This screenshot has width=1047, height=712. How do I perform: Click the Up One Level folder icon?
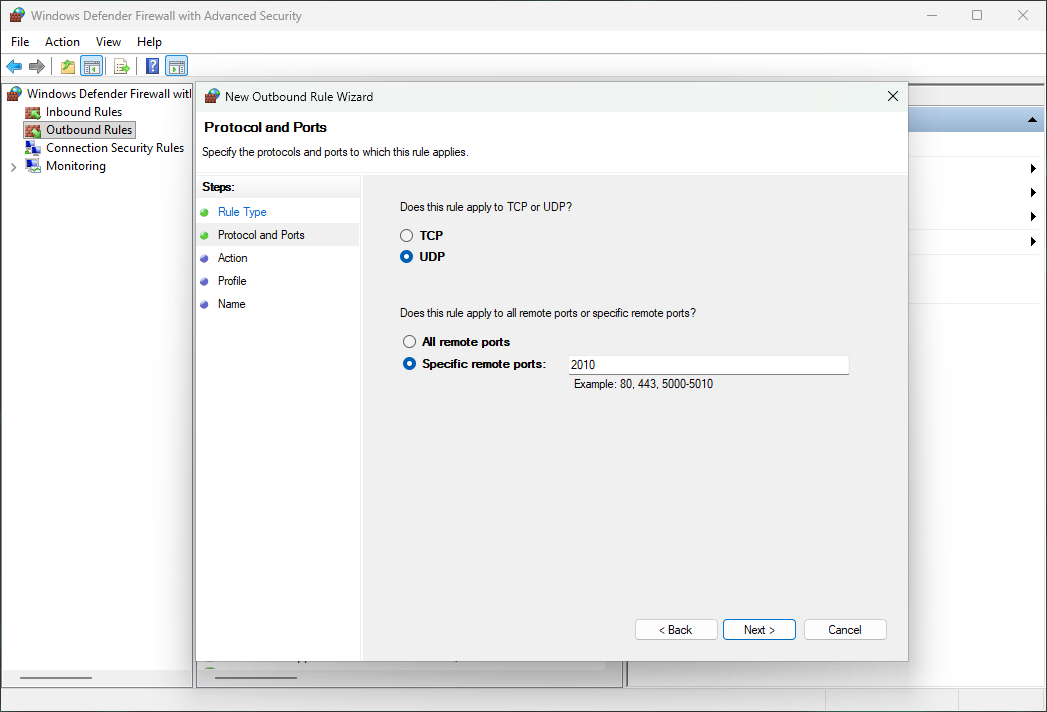pos(67,67)
